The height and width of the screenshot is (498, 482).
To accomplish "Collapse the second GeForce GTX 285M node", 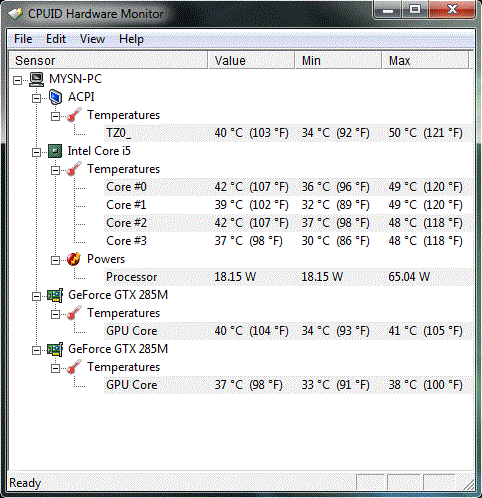I will [36, 350].
